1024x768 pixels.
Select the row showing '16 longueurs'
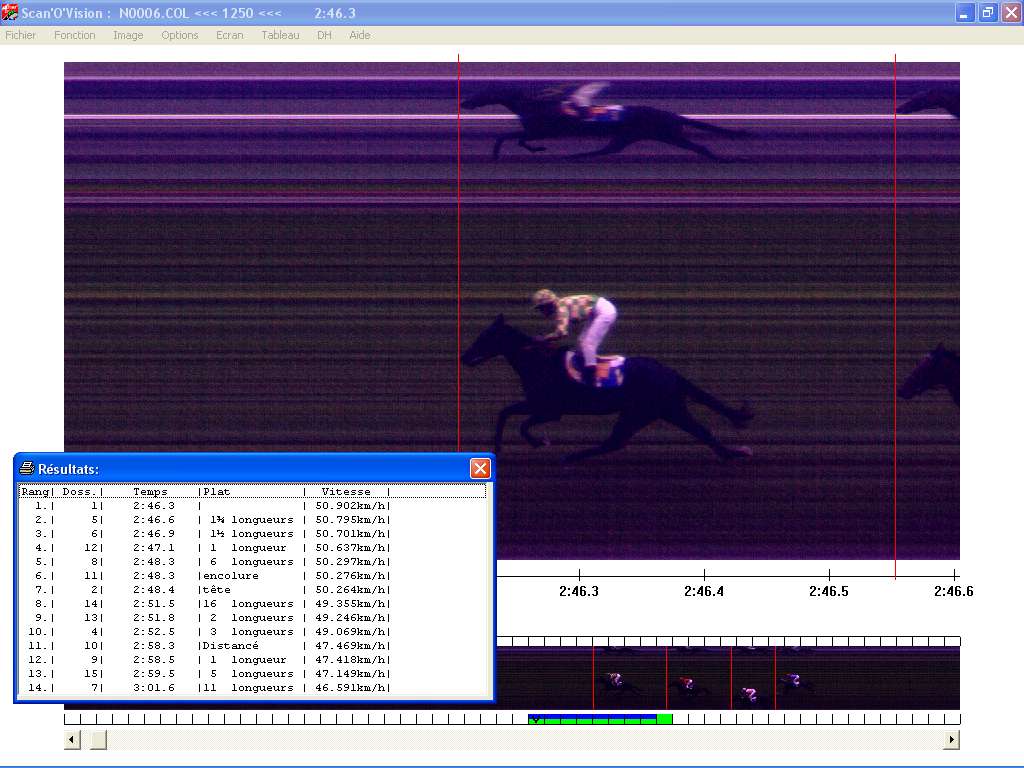click(x=252, y=604)
